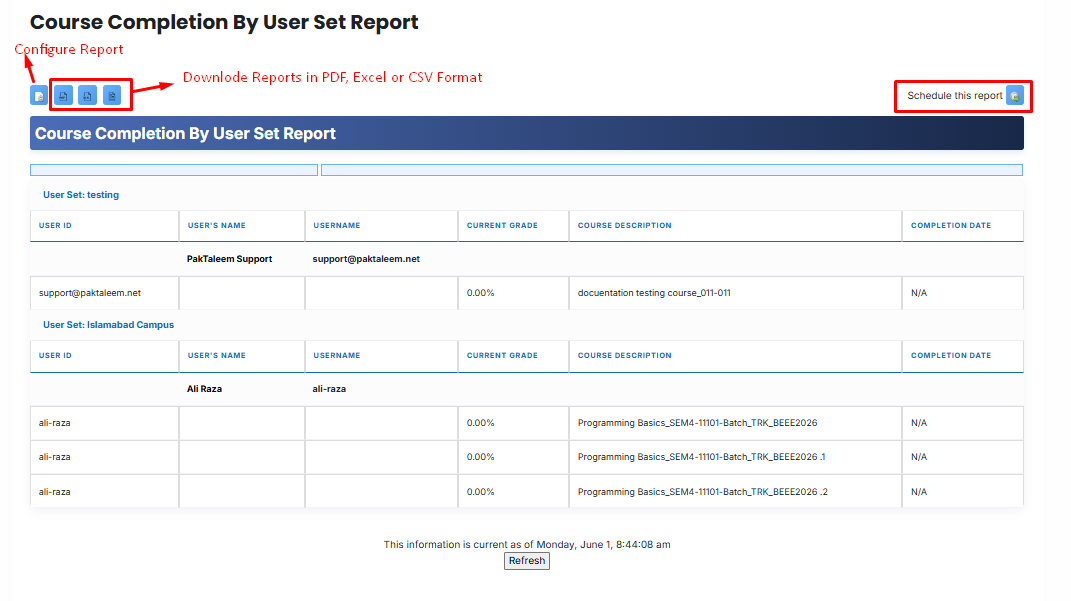Click N/A completion date for docuentation testing course

coord(919,293)
